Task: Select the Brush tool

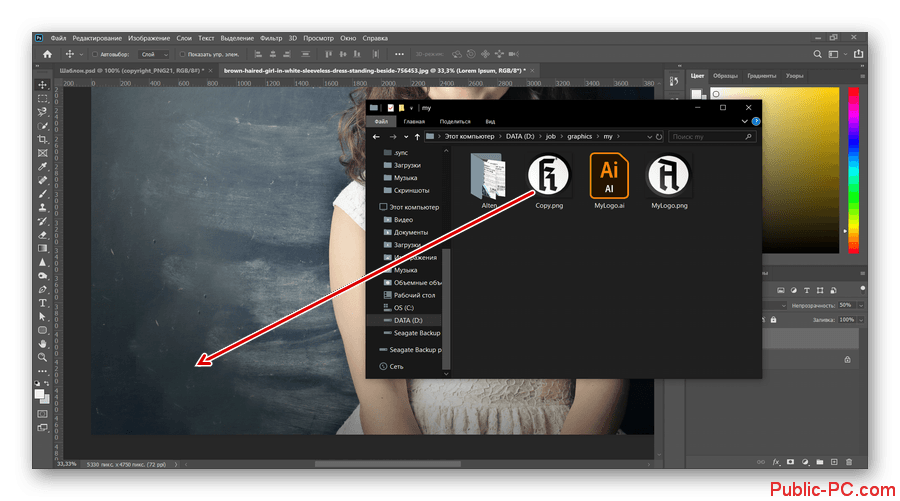Action: click(x=42, y=194)
